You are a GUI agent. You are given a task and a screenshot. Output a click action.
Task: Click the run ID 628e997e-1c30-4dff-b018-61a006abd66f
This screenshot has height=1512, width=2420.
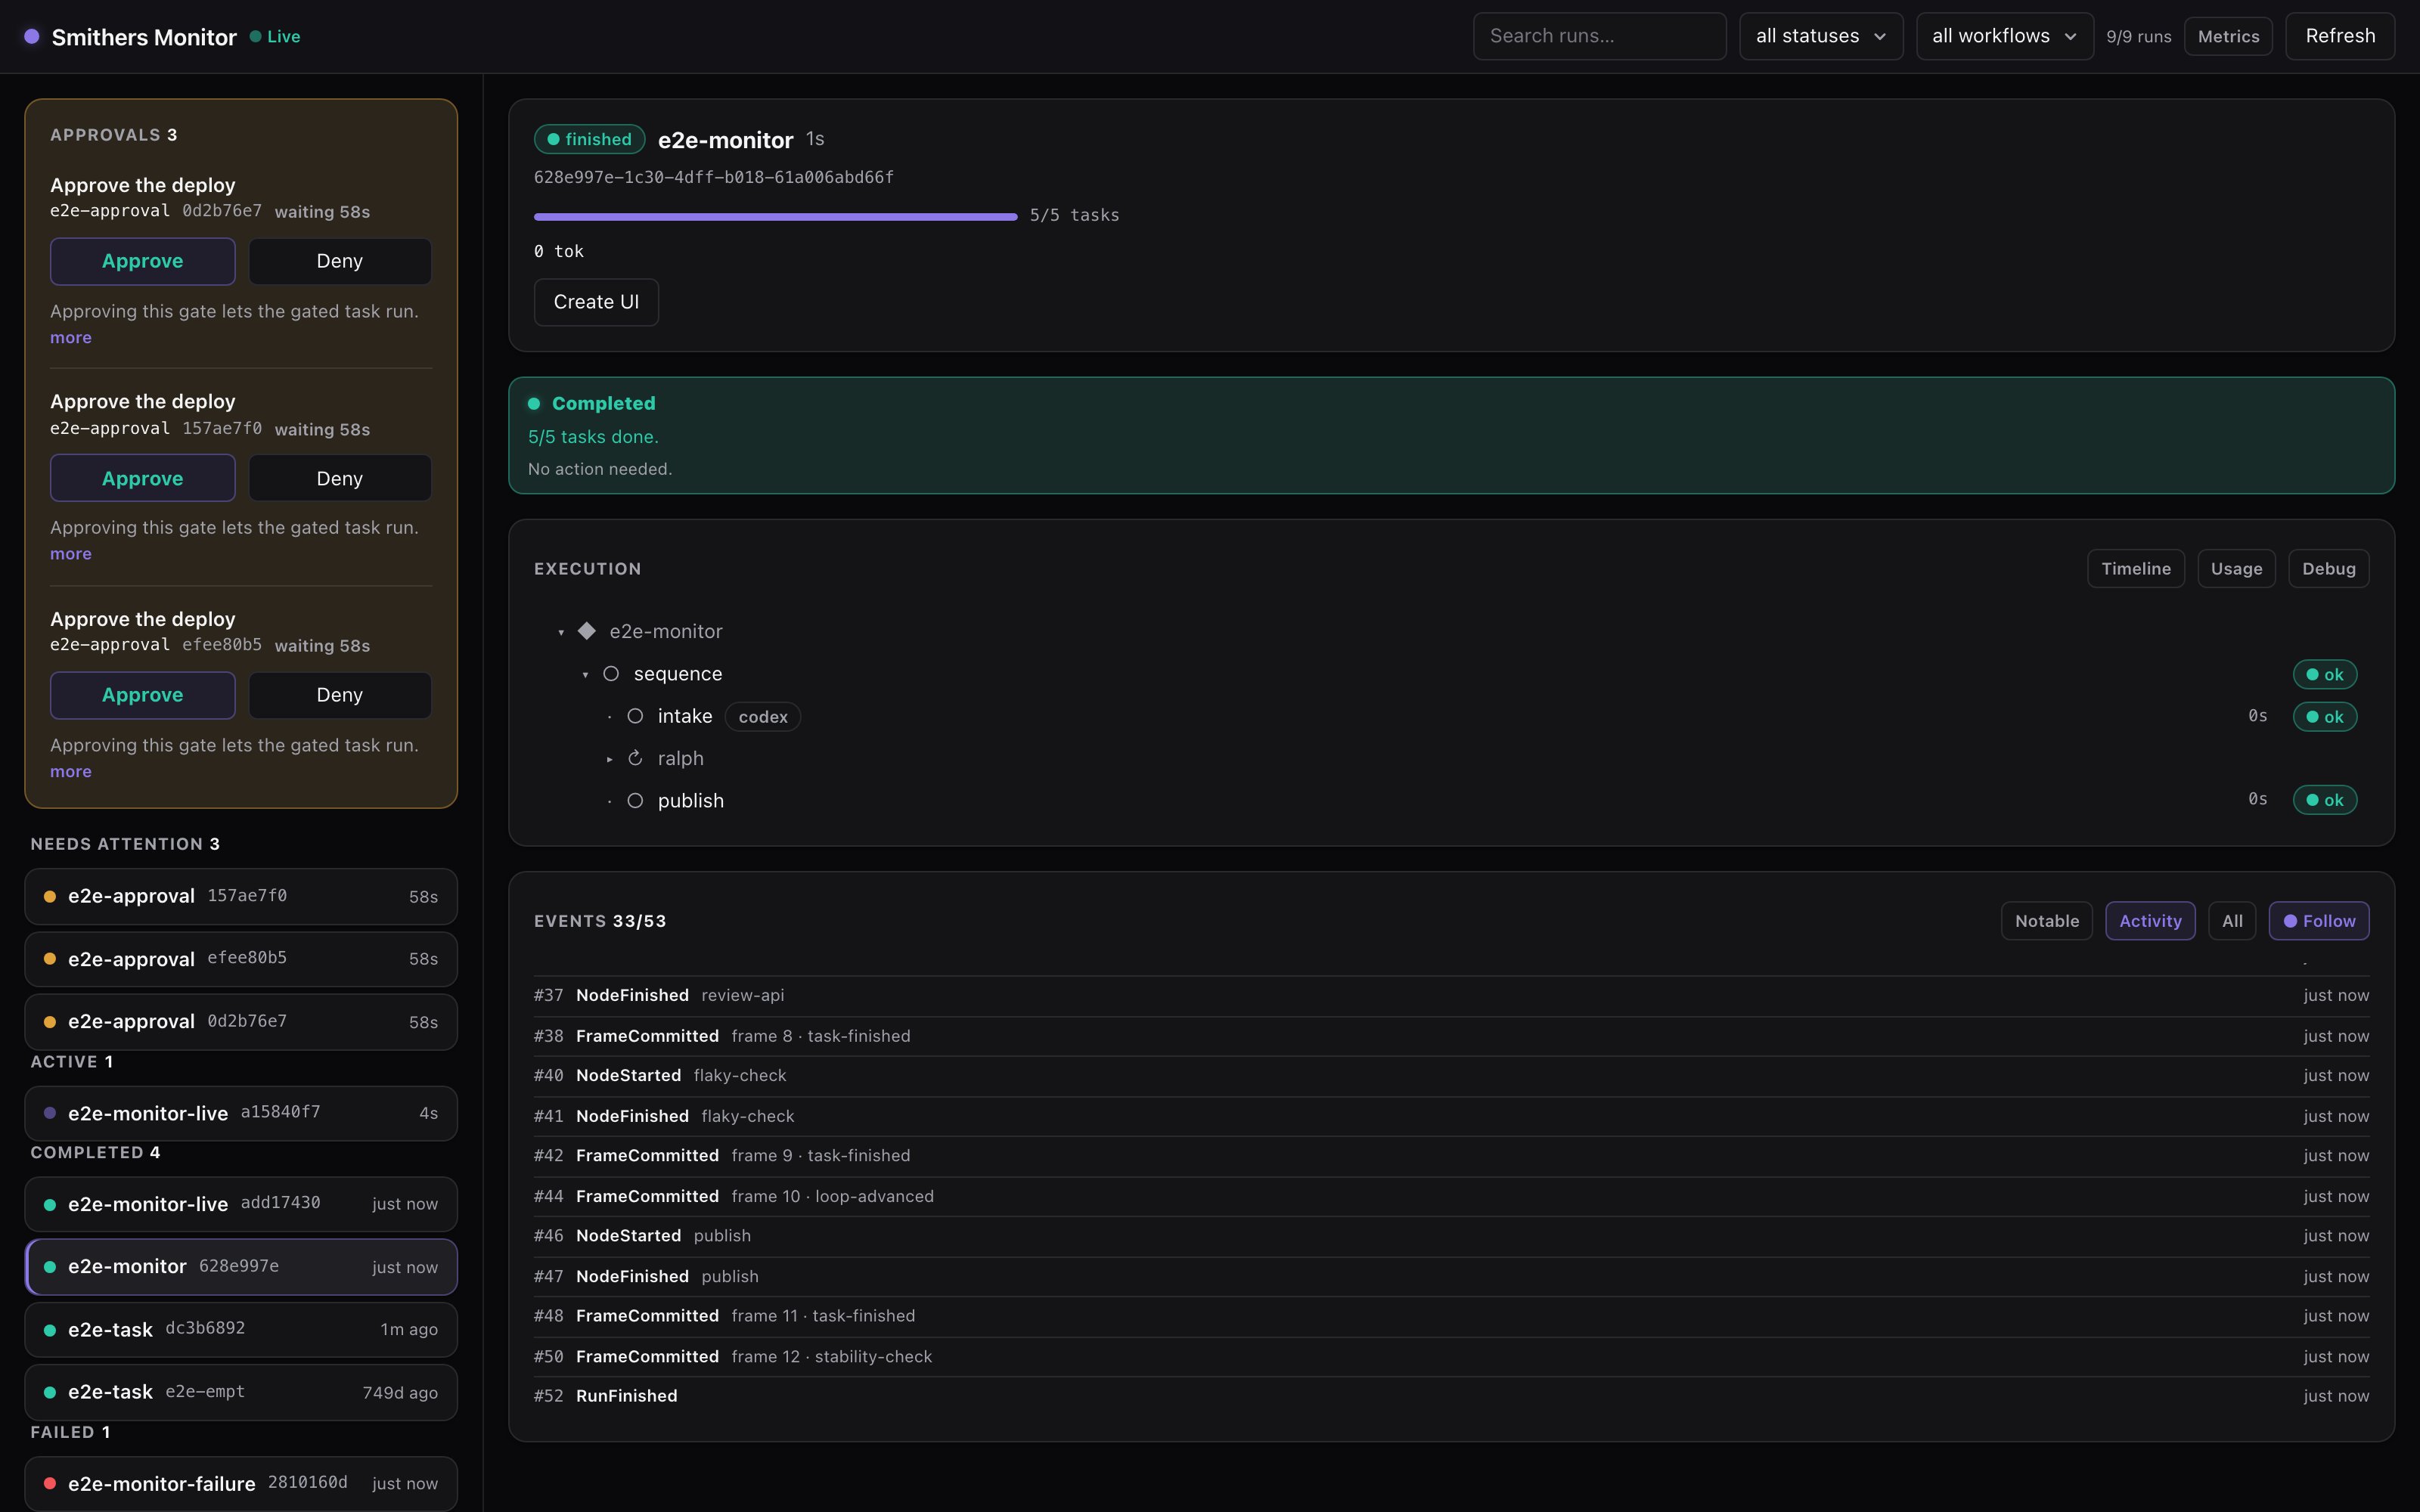click(714, 177)
